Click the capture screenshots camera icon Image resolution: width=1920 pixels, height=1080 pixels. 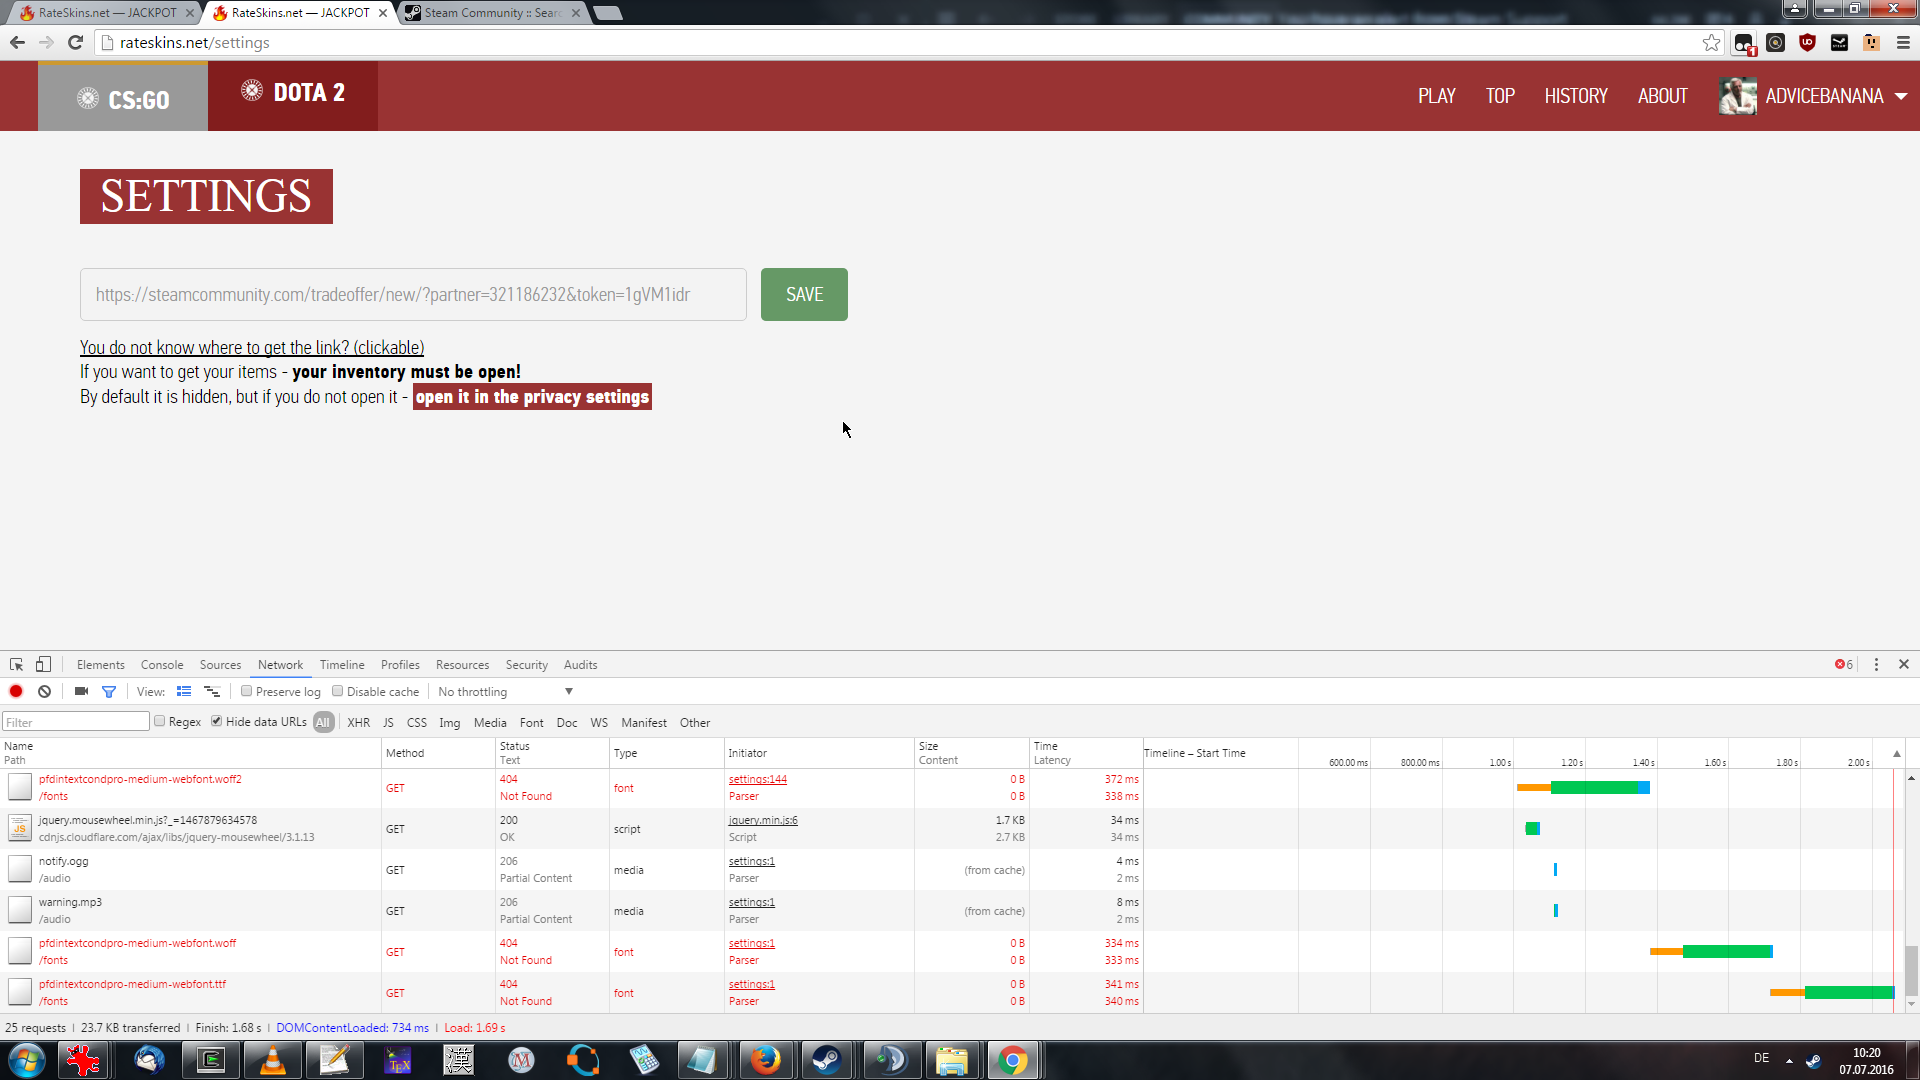click(81, 691)
